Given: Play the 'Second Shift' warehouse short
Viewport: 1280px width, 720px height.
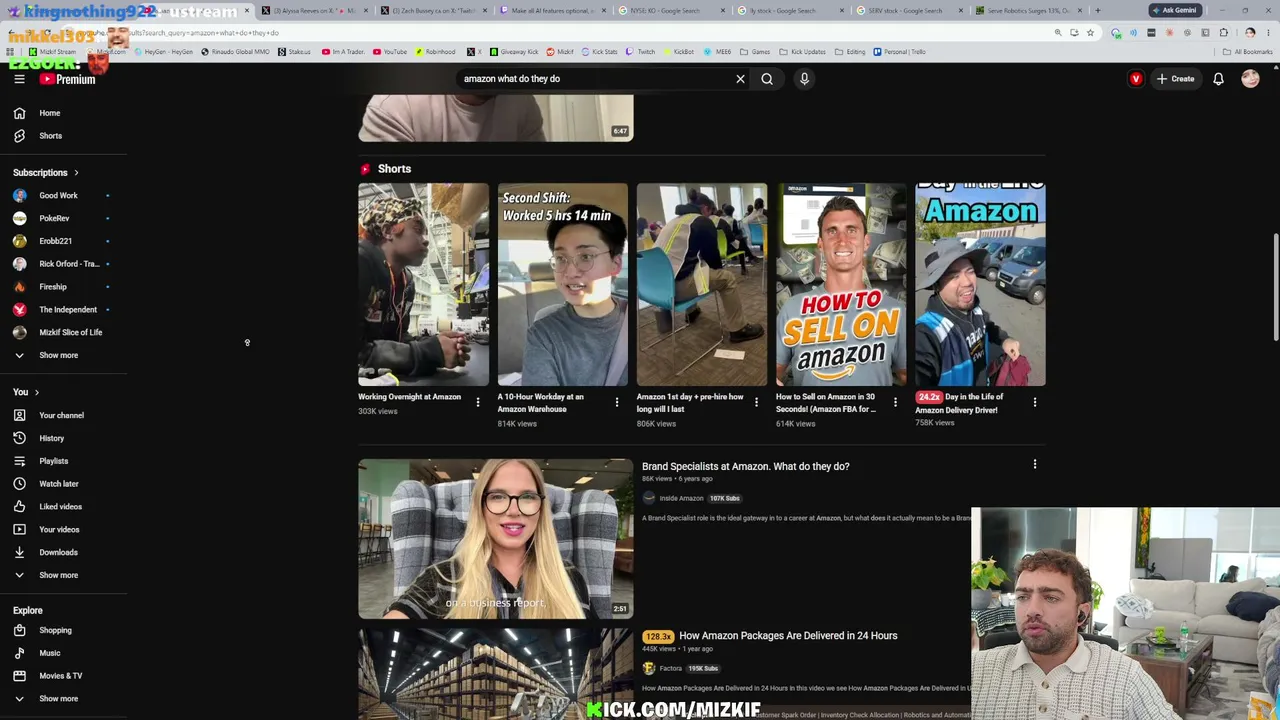Looking at the screenshot, I should (x=563, y=284).
